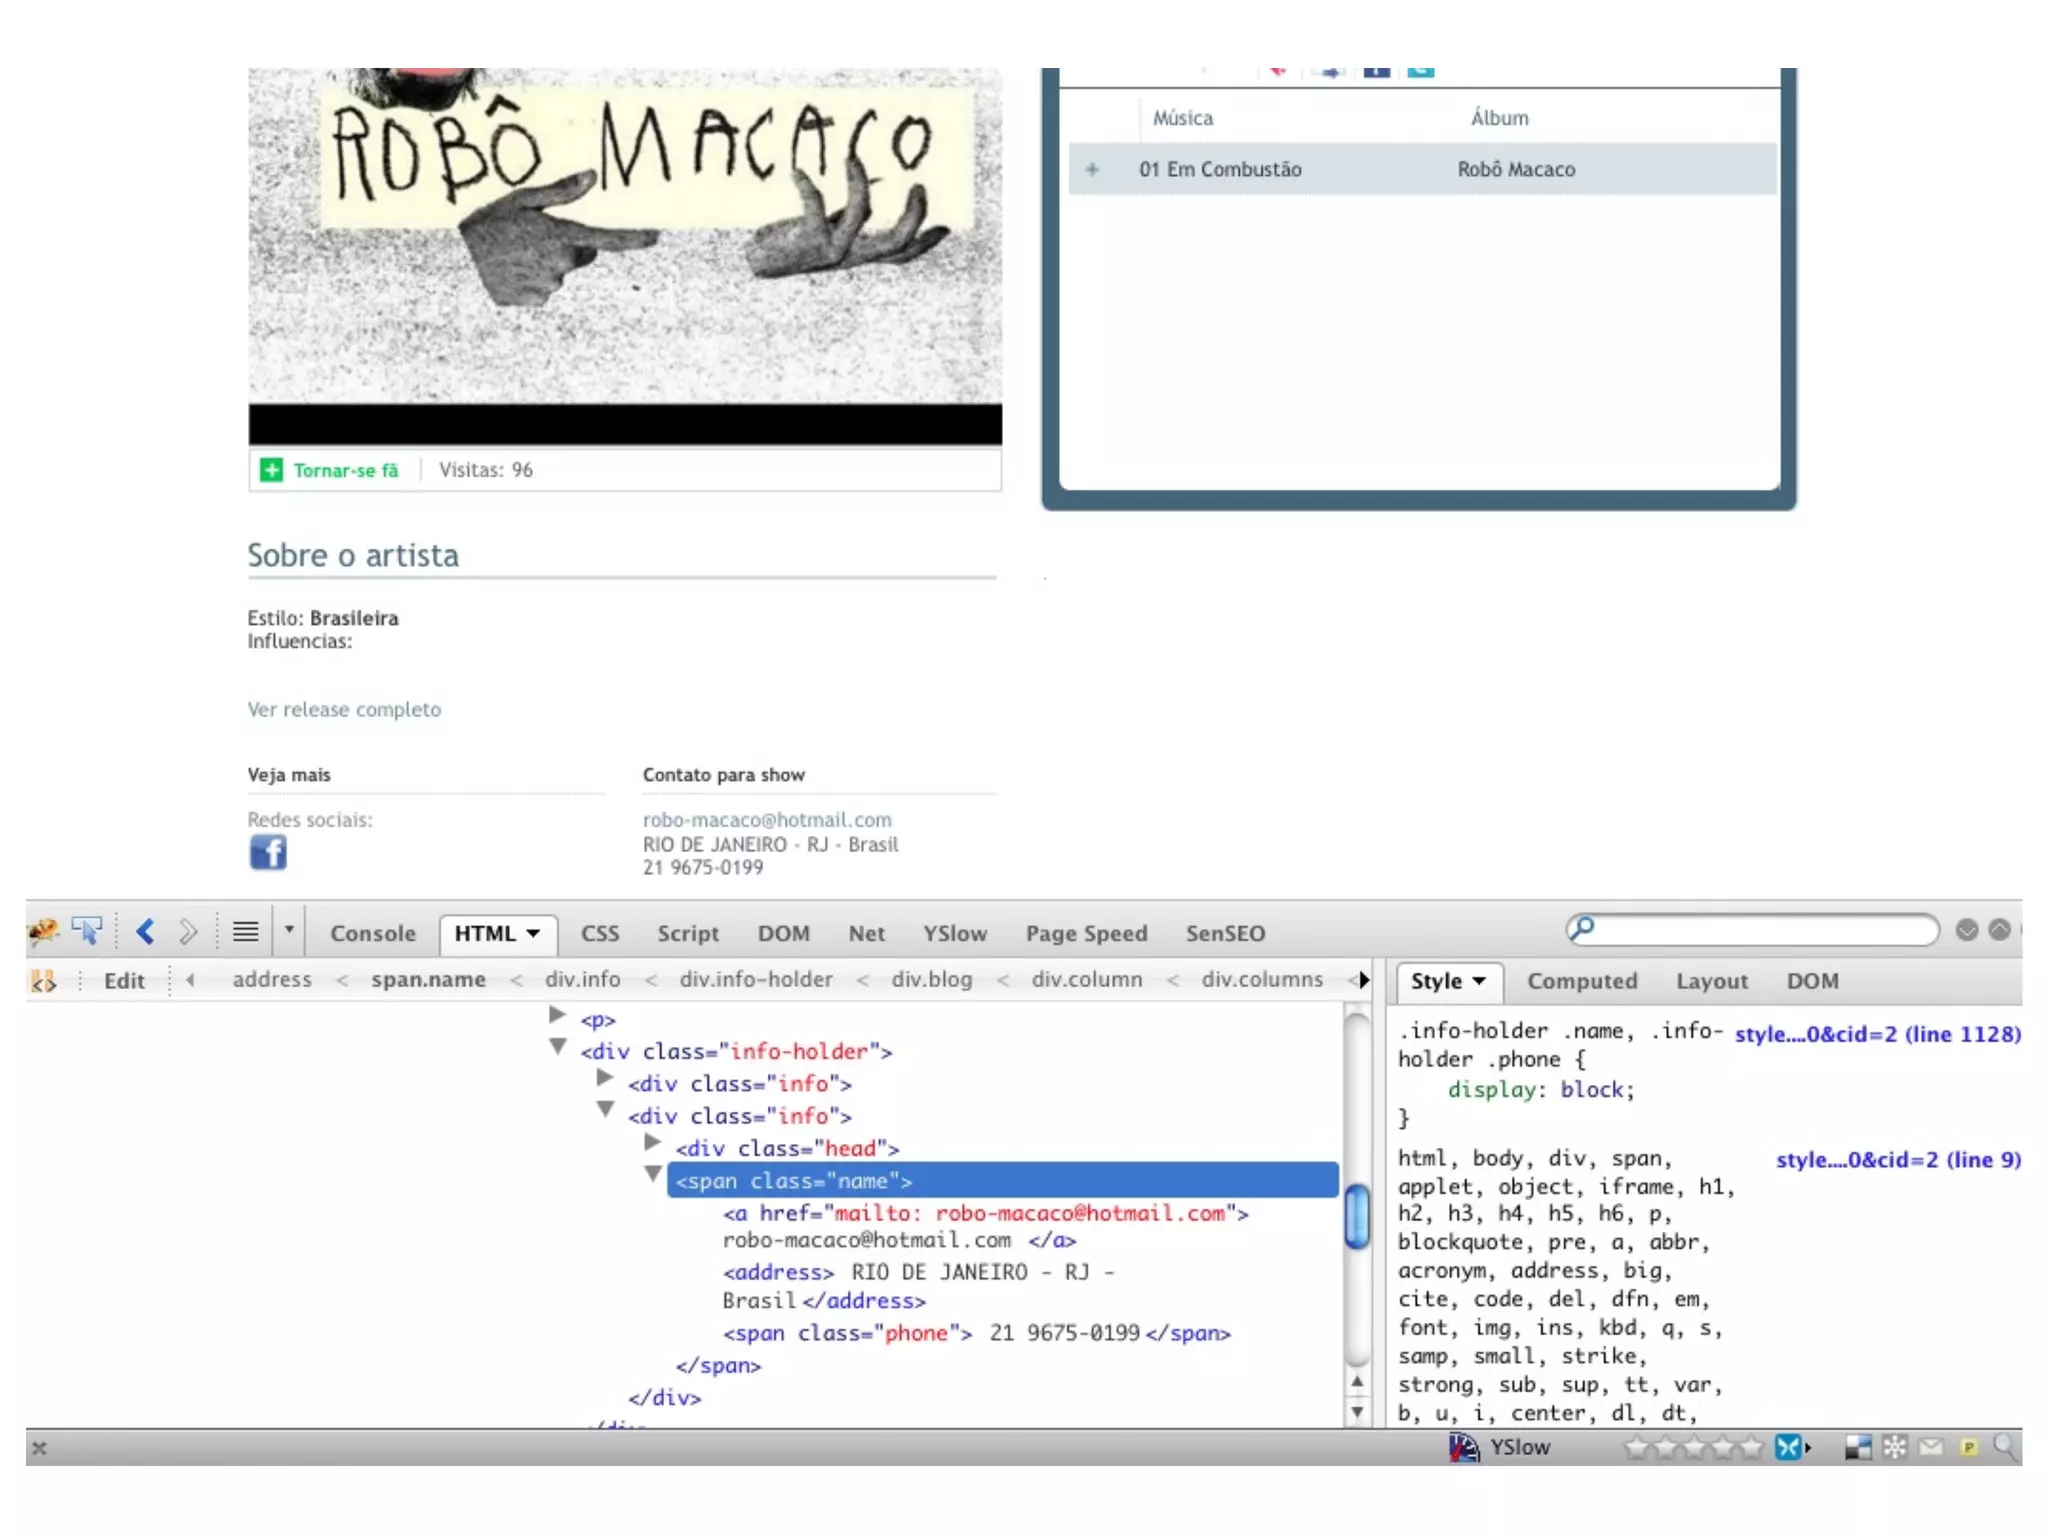The width and height of the screenshot is (2048, 1536).
Task: Click the Firebug bug icon
Action: 43,932
